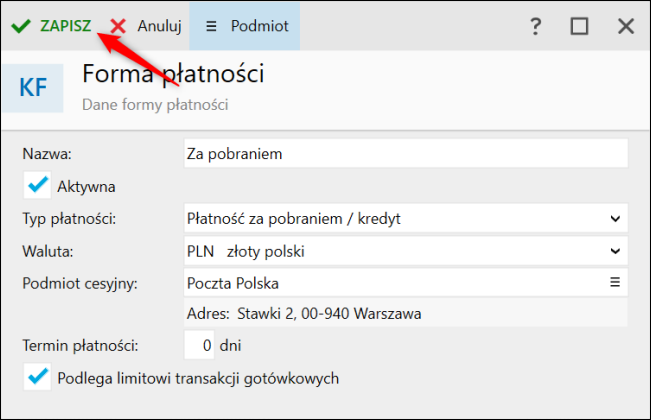
Task: Click the Poczta Polska entity field
Action: tap(395, 282)
